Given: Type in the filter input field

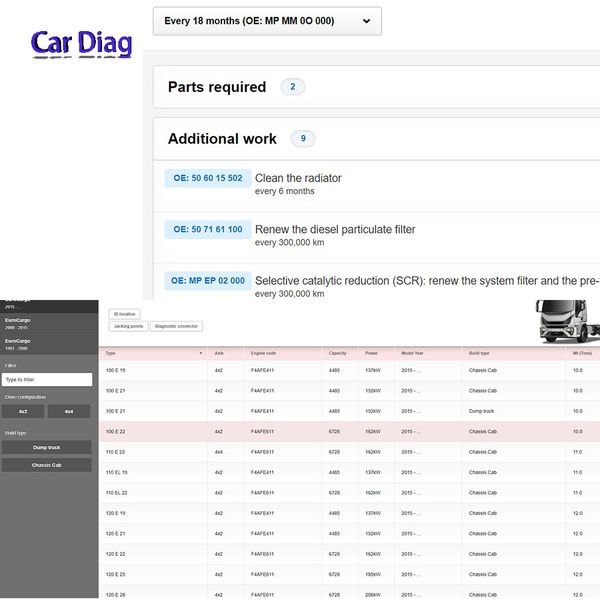Looking at the screenshot, I should (x=47, y=380).
